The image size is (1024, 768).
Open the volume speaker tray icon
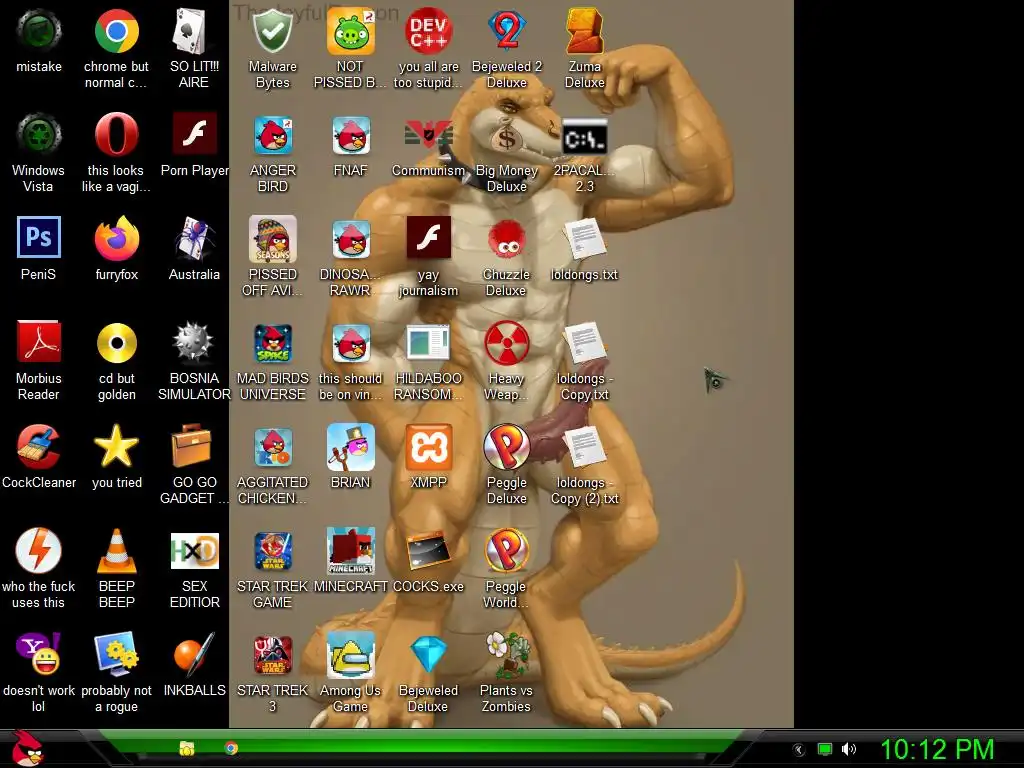849,749
